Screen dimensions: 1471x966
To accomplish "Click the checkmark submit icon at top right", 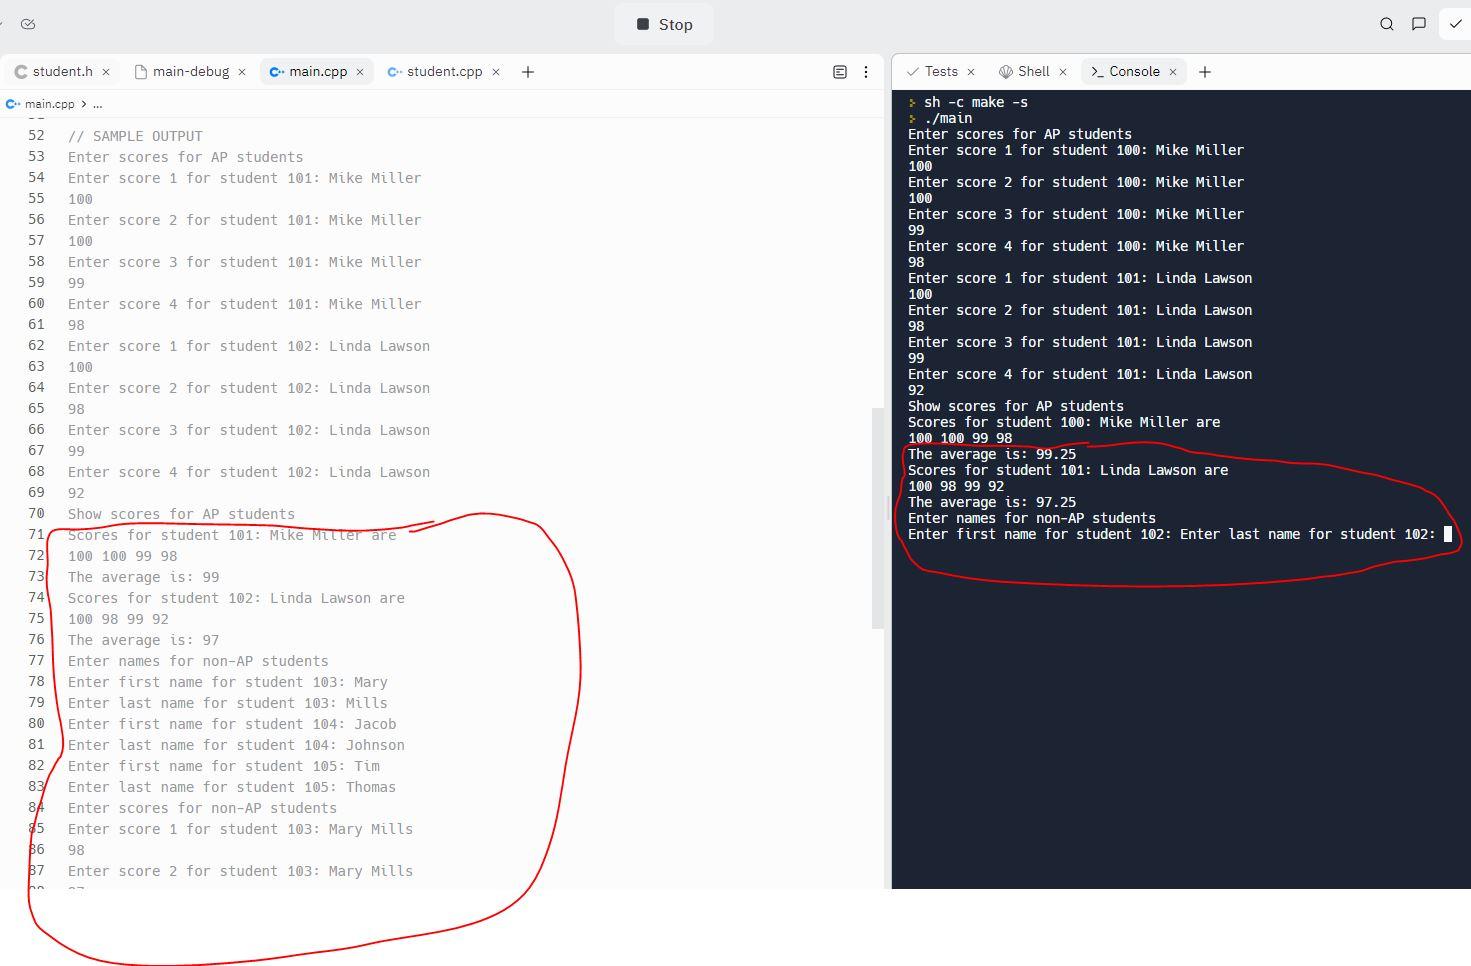I will (x=1454, y=23).
